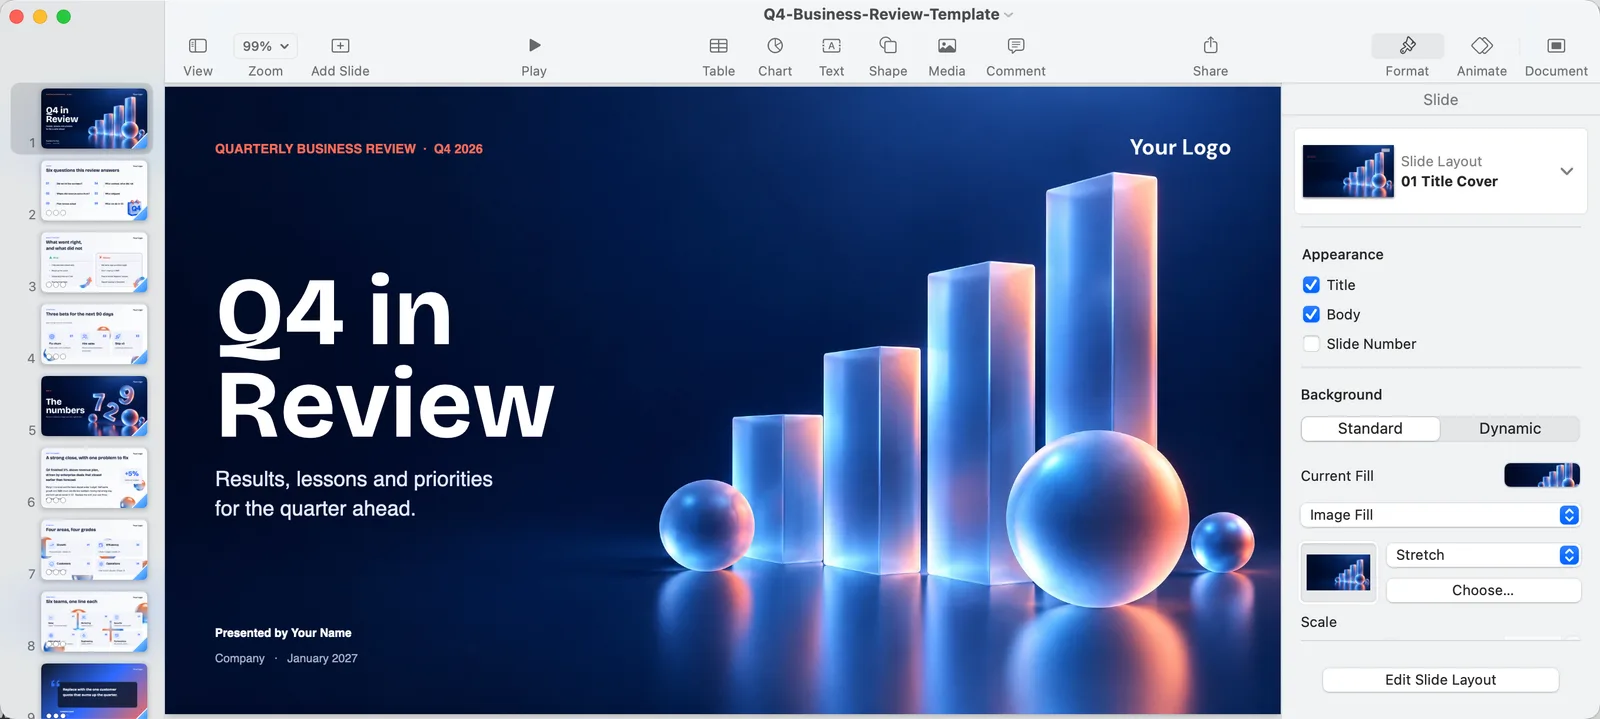Select slide 4 thumbnail in navigator
The height and width of the screenshot is (719, 1600).
click(94, 334)
